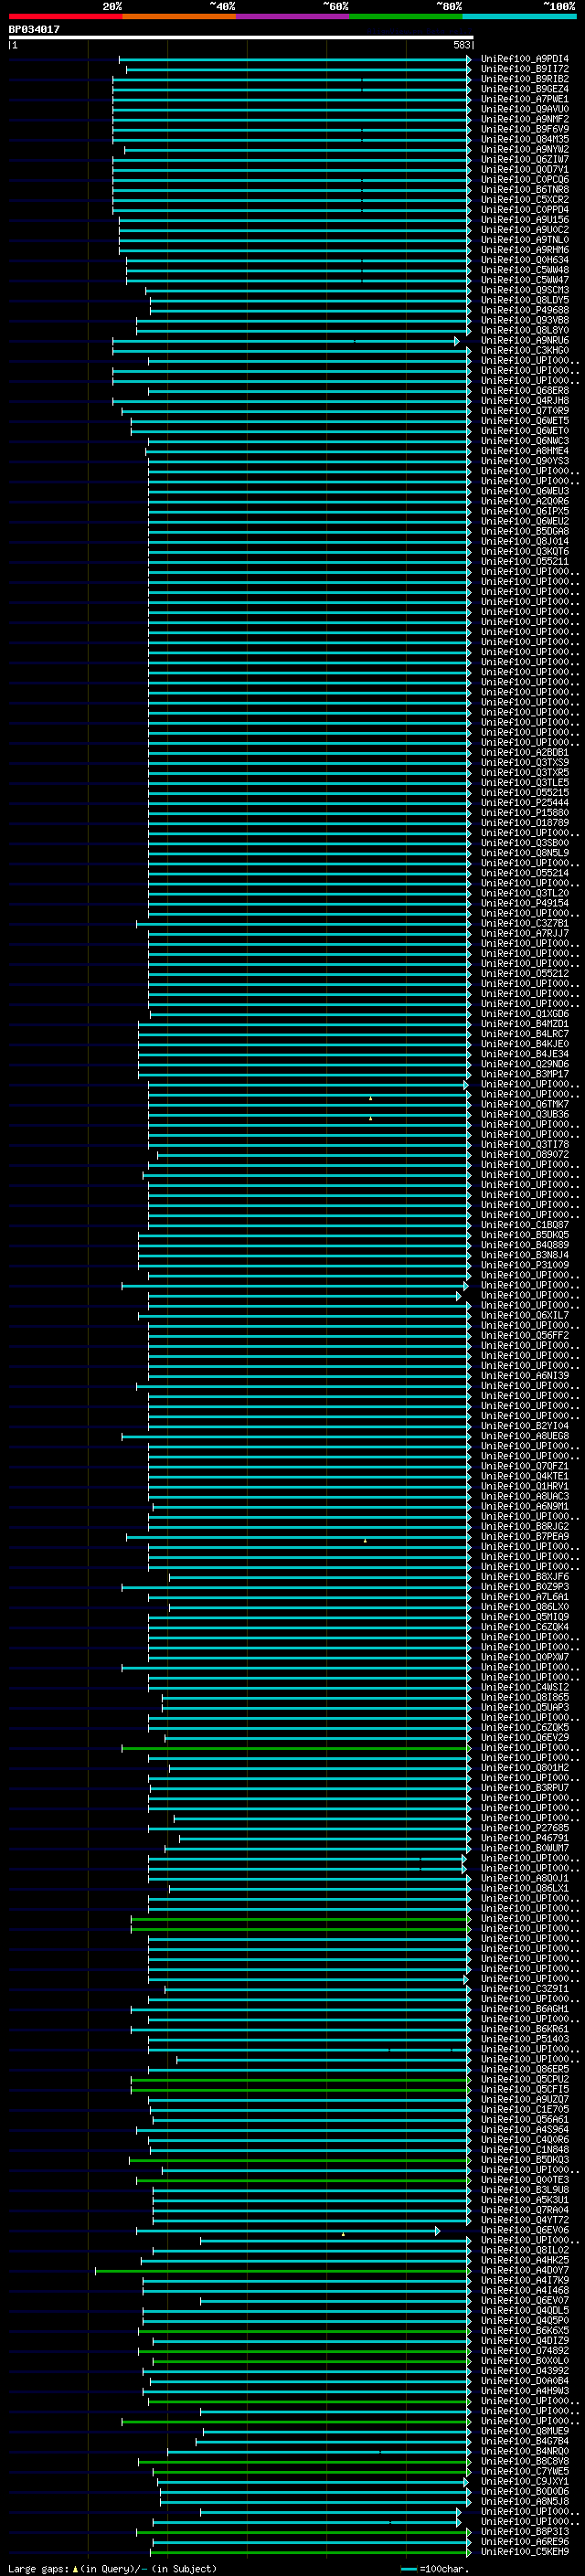Screen dimensions: 585x2576
Task: Click the label UniRef100_P27685
Action: [x=524, y=1828]
